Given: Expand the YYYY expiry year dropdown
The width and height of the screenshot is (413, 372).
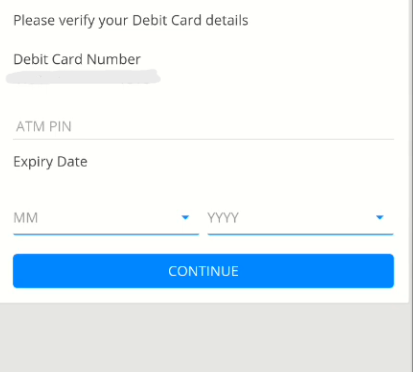Looking at the screenshot, I should tap(300, 218).
